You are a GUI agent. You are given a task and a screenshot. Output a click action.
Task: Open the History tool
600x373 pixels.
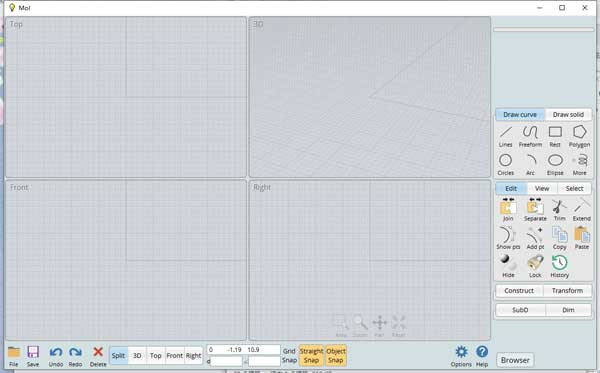click(559, 266)
